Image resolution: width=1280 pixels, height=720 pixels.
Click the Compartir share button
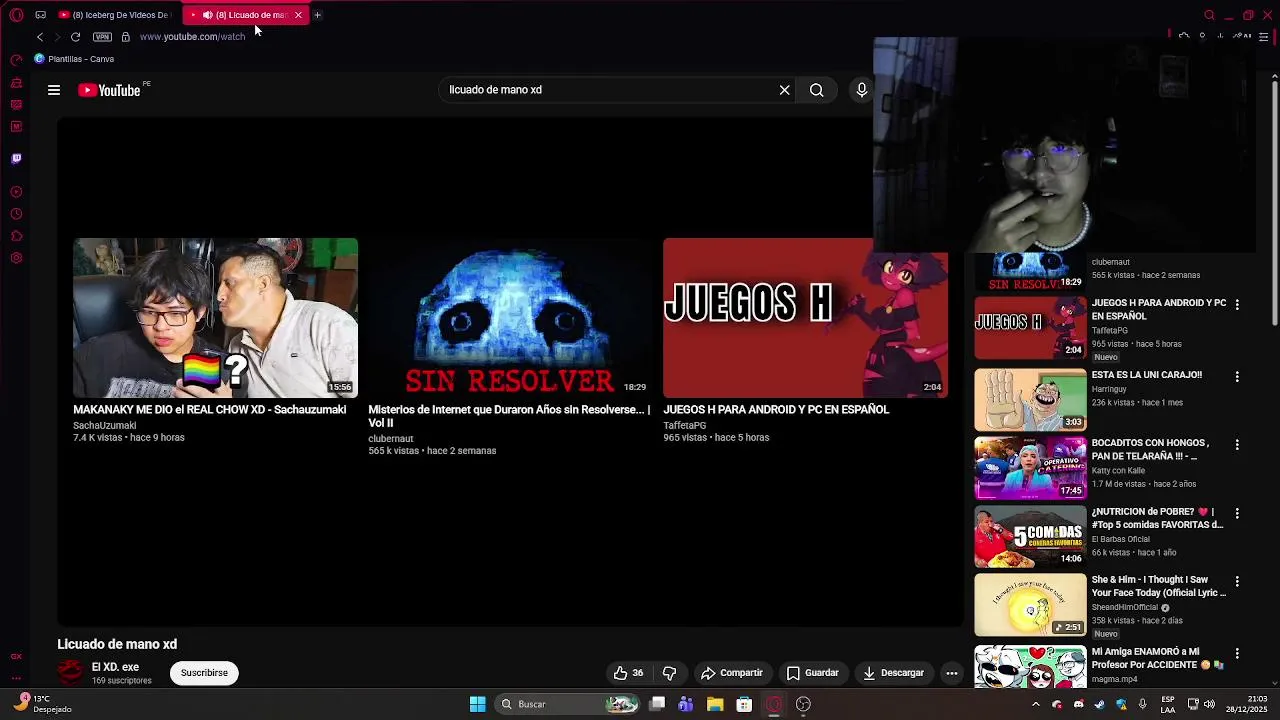(x=732, y=673)
